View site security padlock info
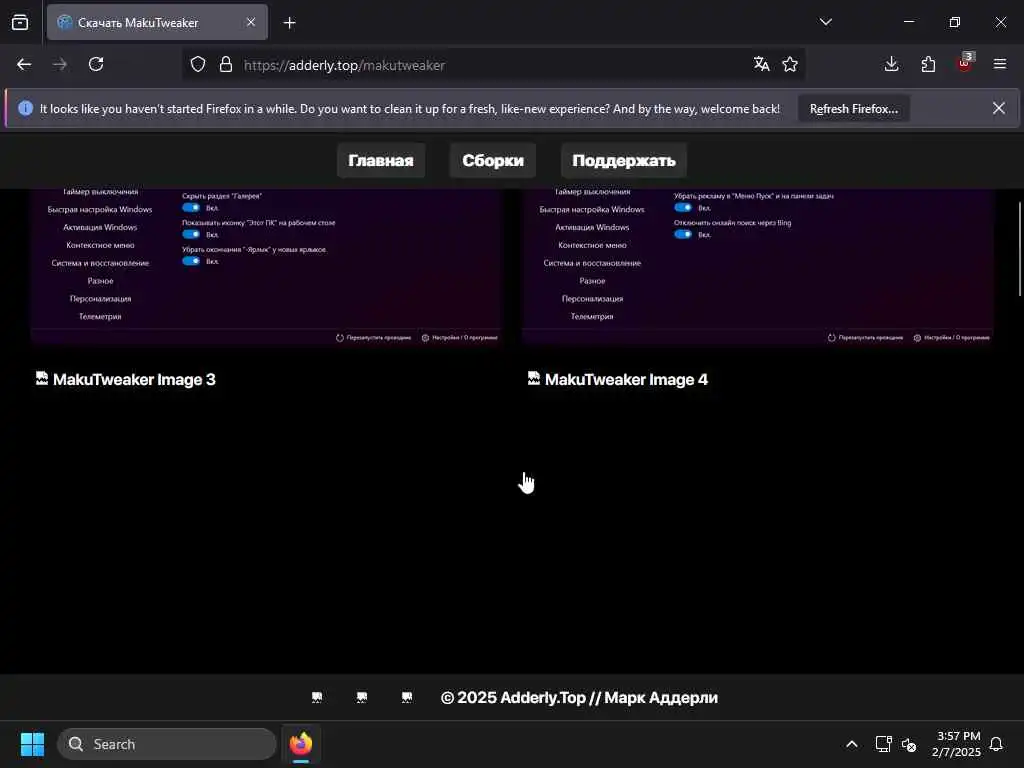This screenshot has width=1024, height=768. point(226,65)
